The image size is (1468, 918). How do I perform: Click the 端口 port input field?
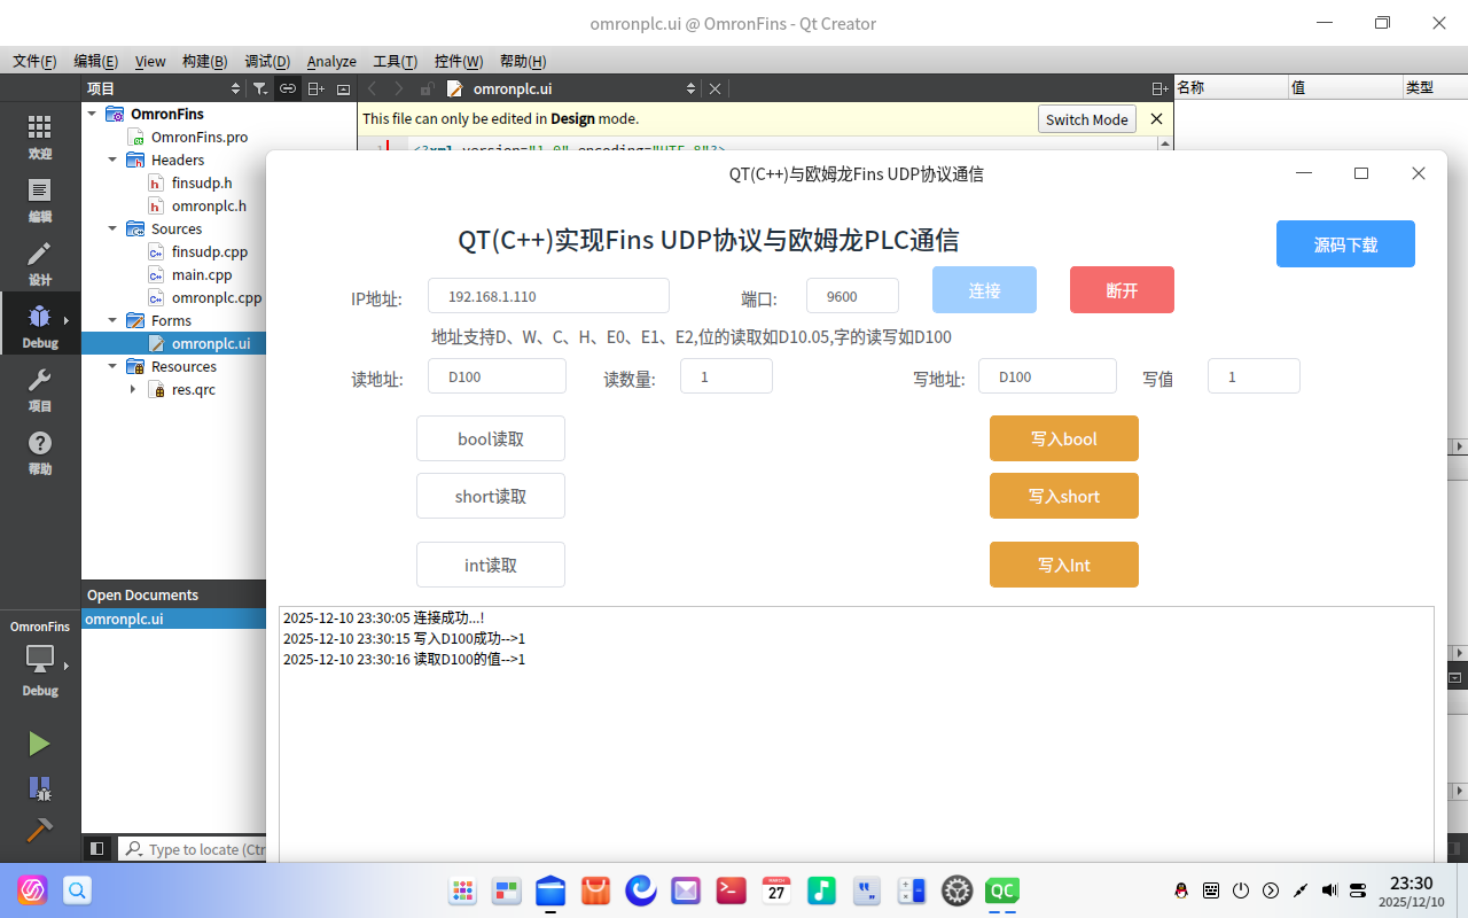tap(852, 296)
